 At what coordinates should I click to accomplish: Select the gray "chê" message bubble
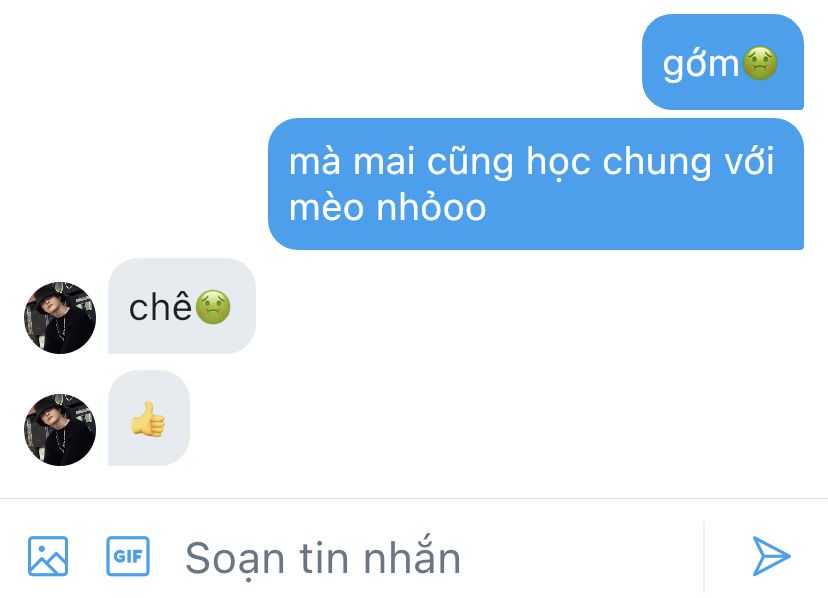click(x=182, y=306)
